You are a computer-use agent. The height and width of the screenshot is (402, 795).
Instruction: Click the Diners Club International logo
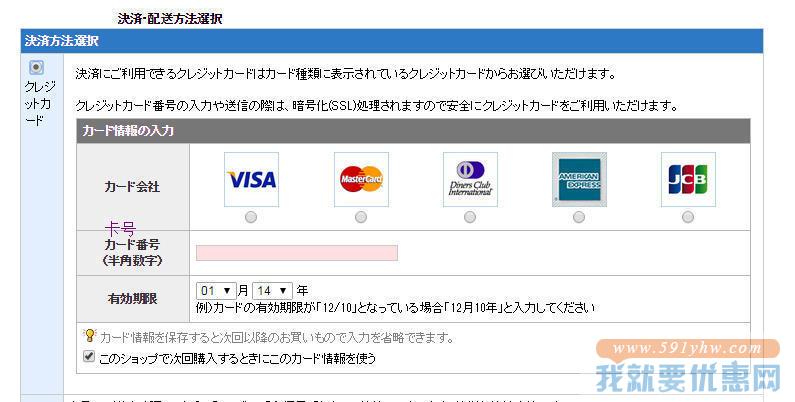[x=470, y=179]
